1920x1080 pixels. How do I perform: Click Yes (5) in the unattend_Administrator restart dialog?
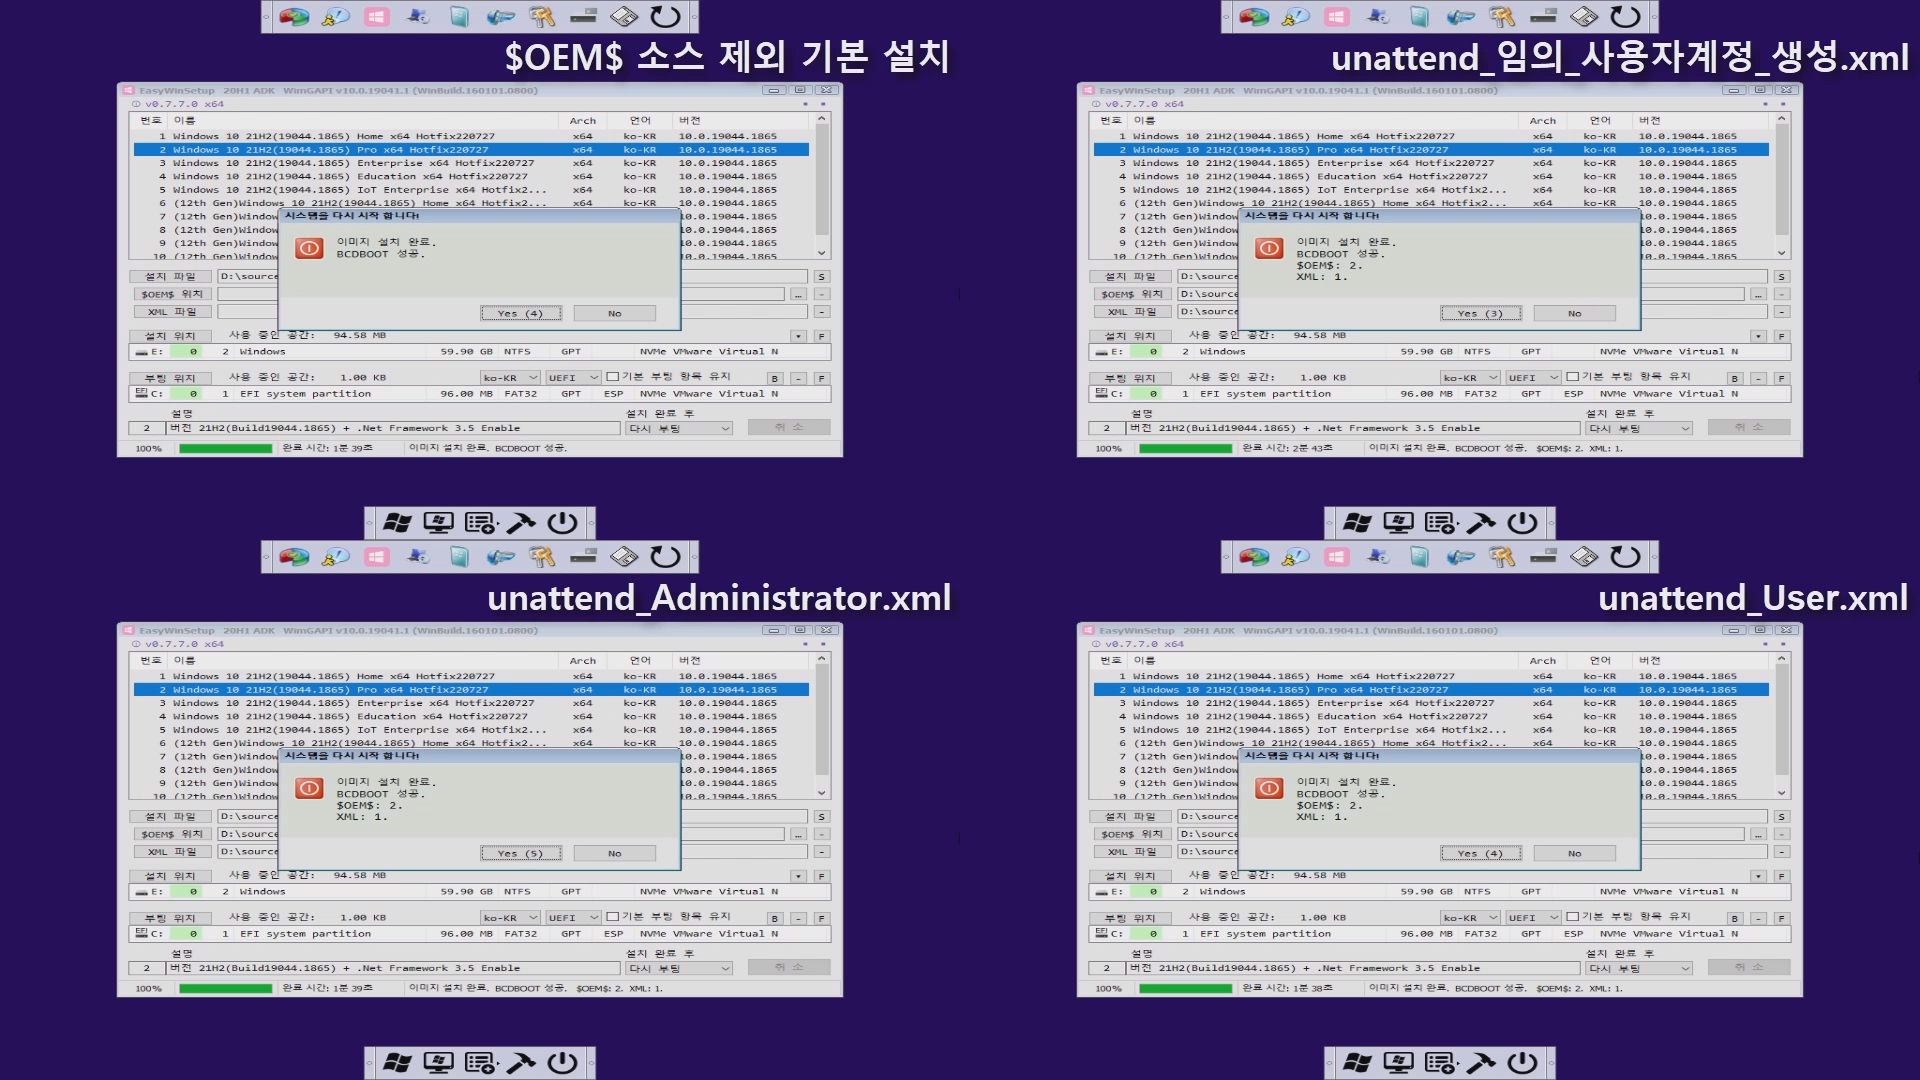coord(520,853)
